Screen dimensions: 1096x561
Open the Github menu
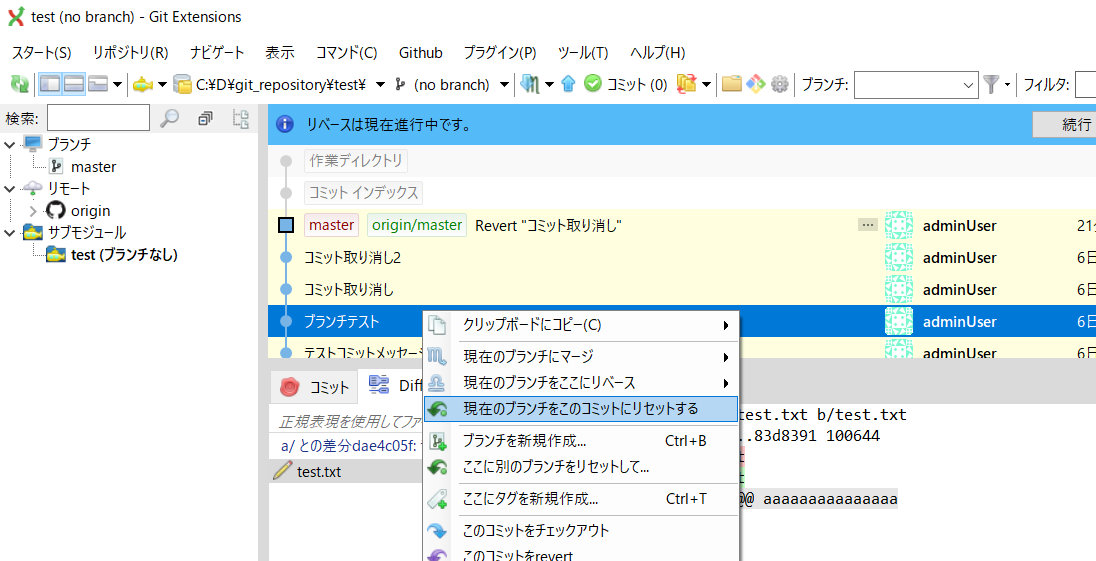[421, 52]
